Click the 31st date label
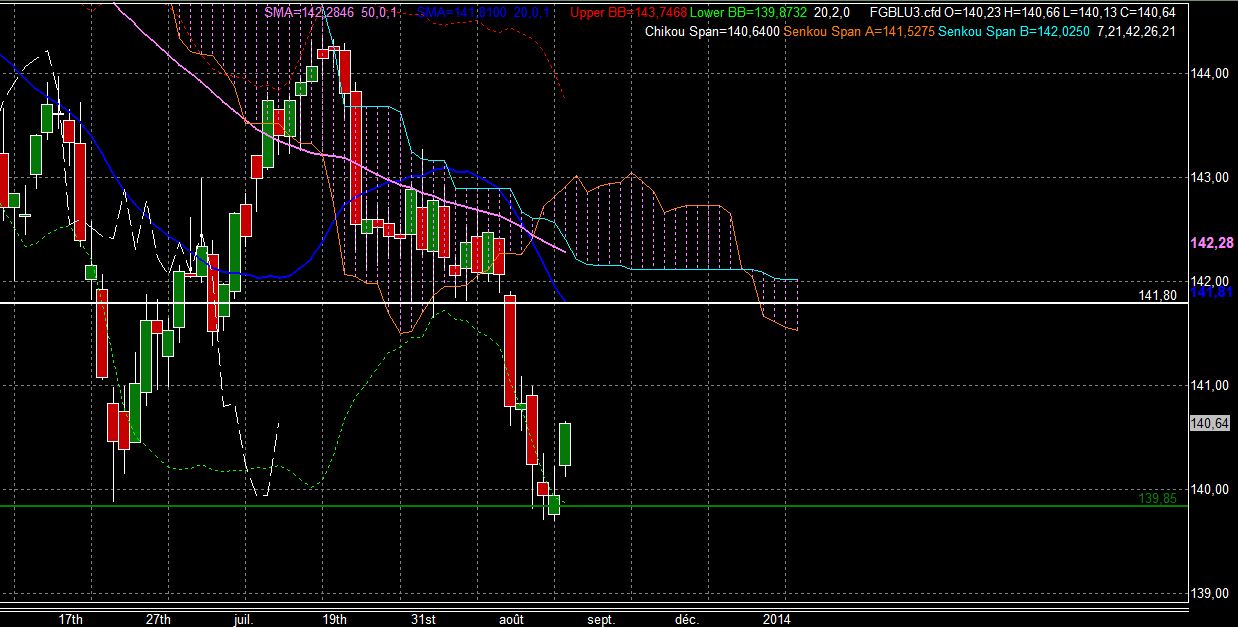This screenshot has height=627, width=1238. coord(424,619)
